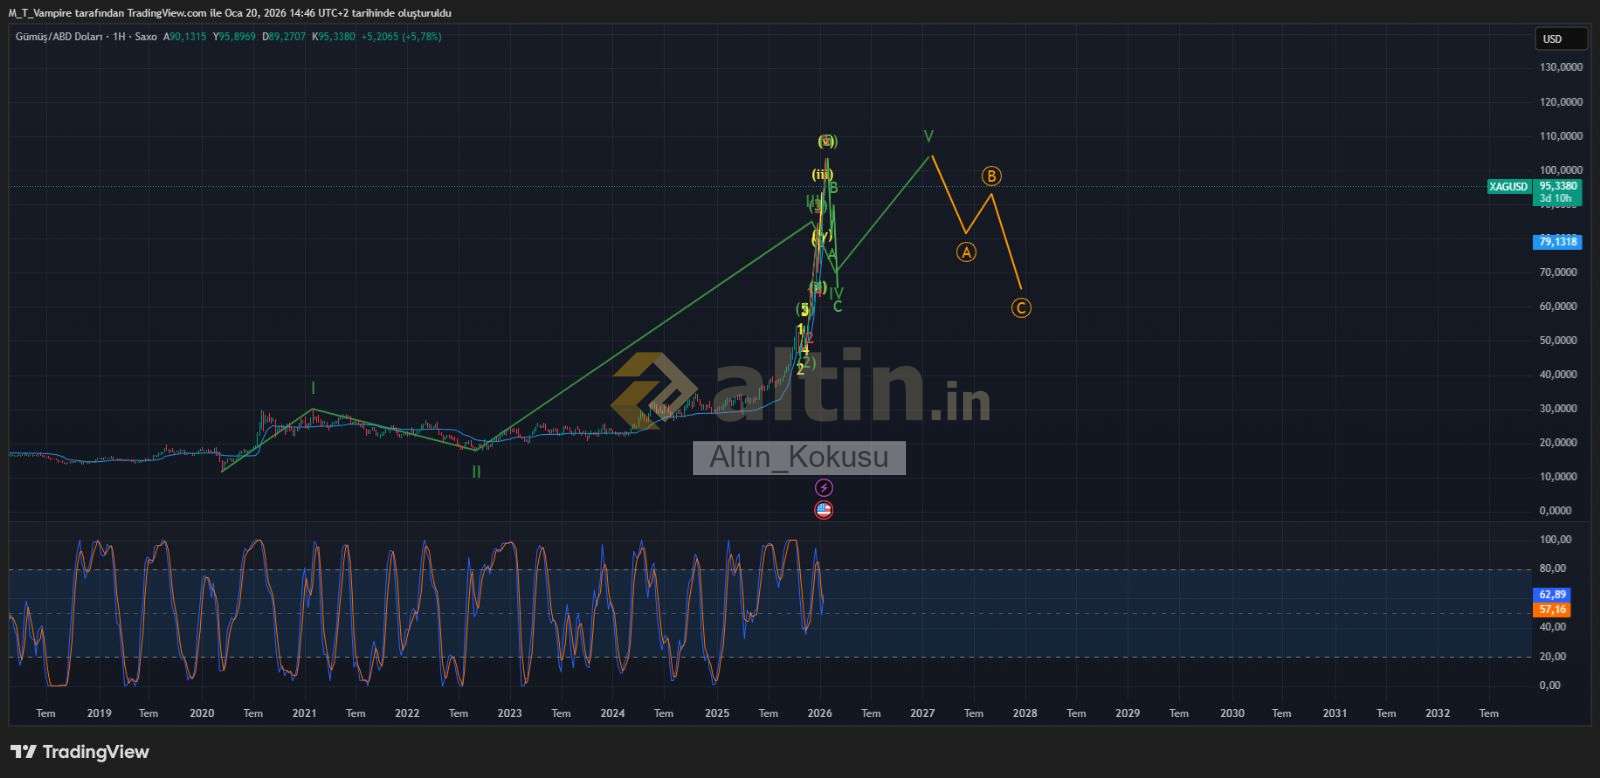Click the 2023 marker on time axis
This screenshot has width=1600, height=778.
510,713
